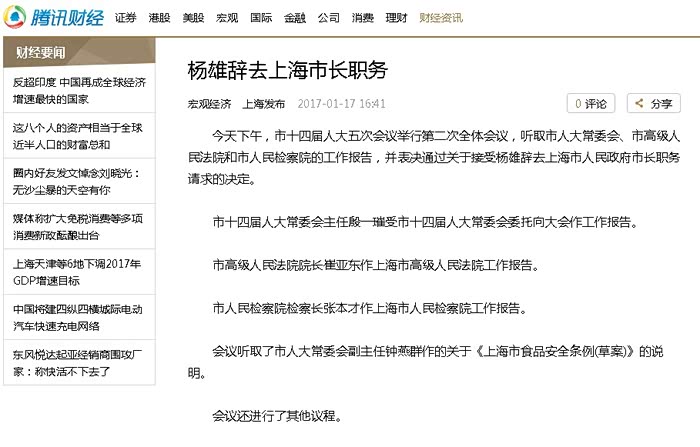The height and width of the screenshot is (447, 700).
Task: Switch to the 金融 section
Action: click(295, 18)
